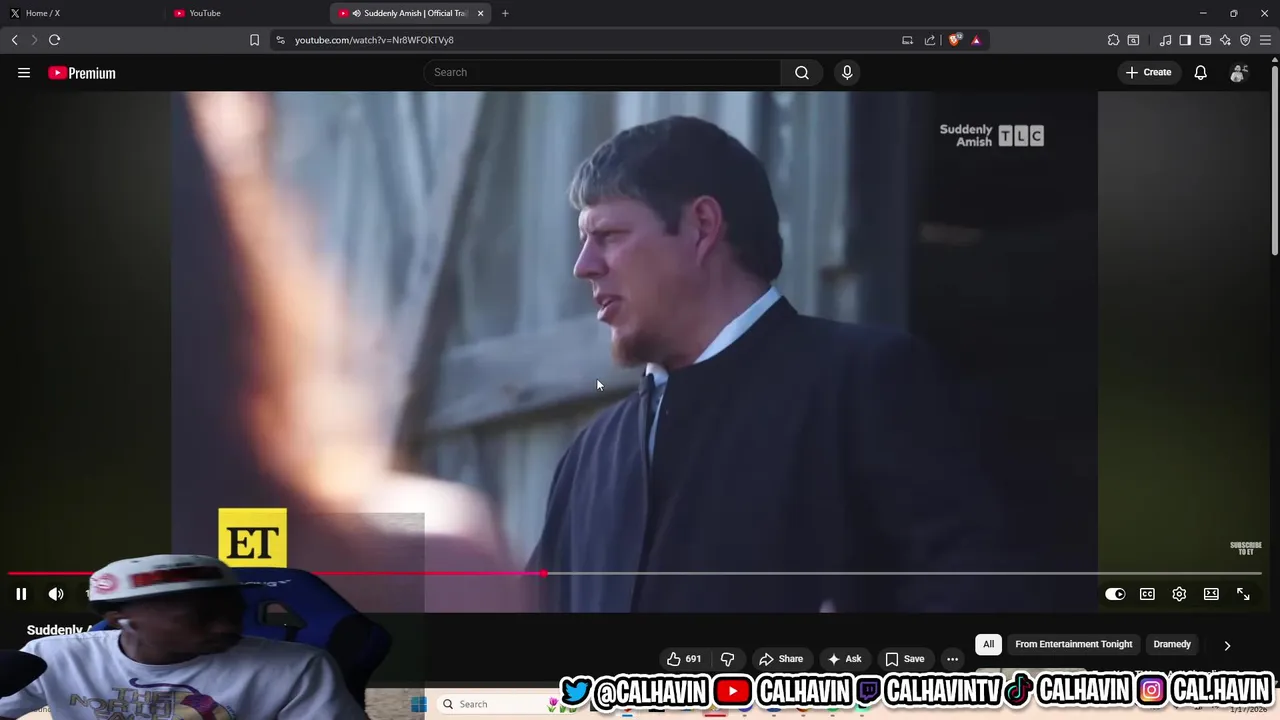Click the address bar URL

374,40
